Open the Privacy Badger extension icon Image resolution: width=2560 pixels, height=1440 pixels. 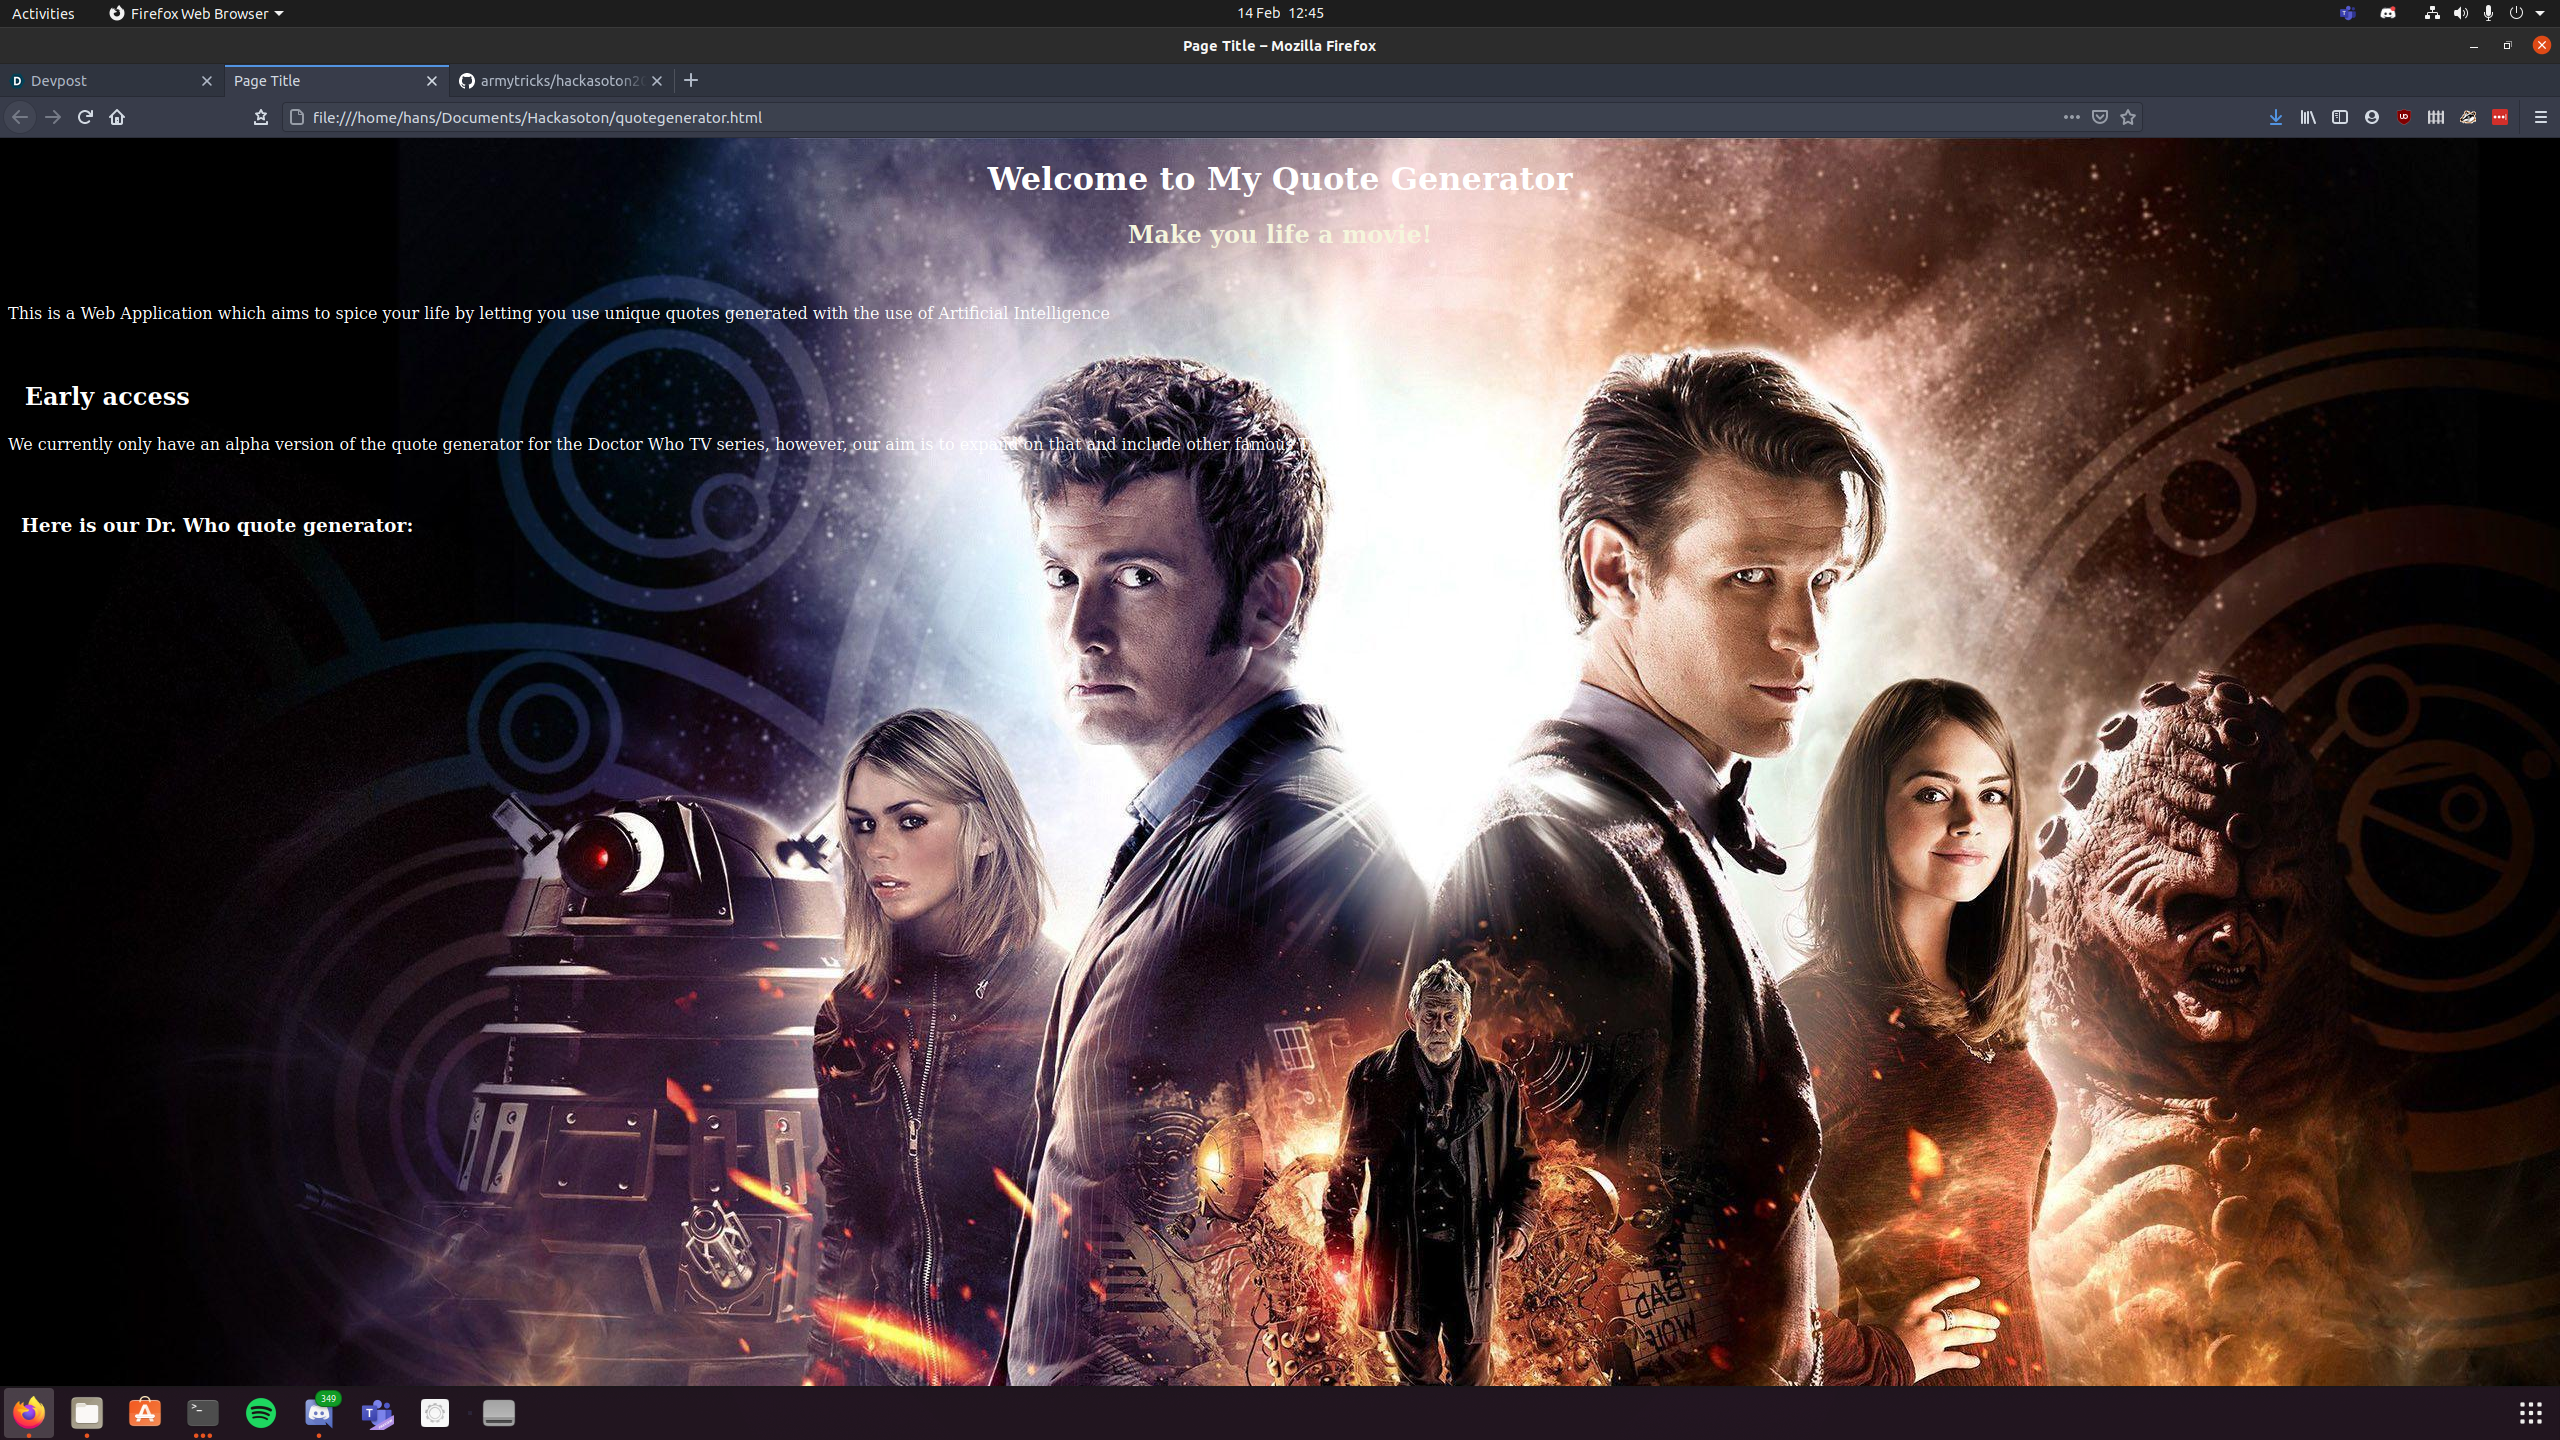pos(2468,117)
